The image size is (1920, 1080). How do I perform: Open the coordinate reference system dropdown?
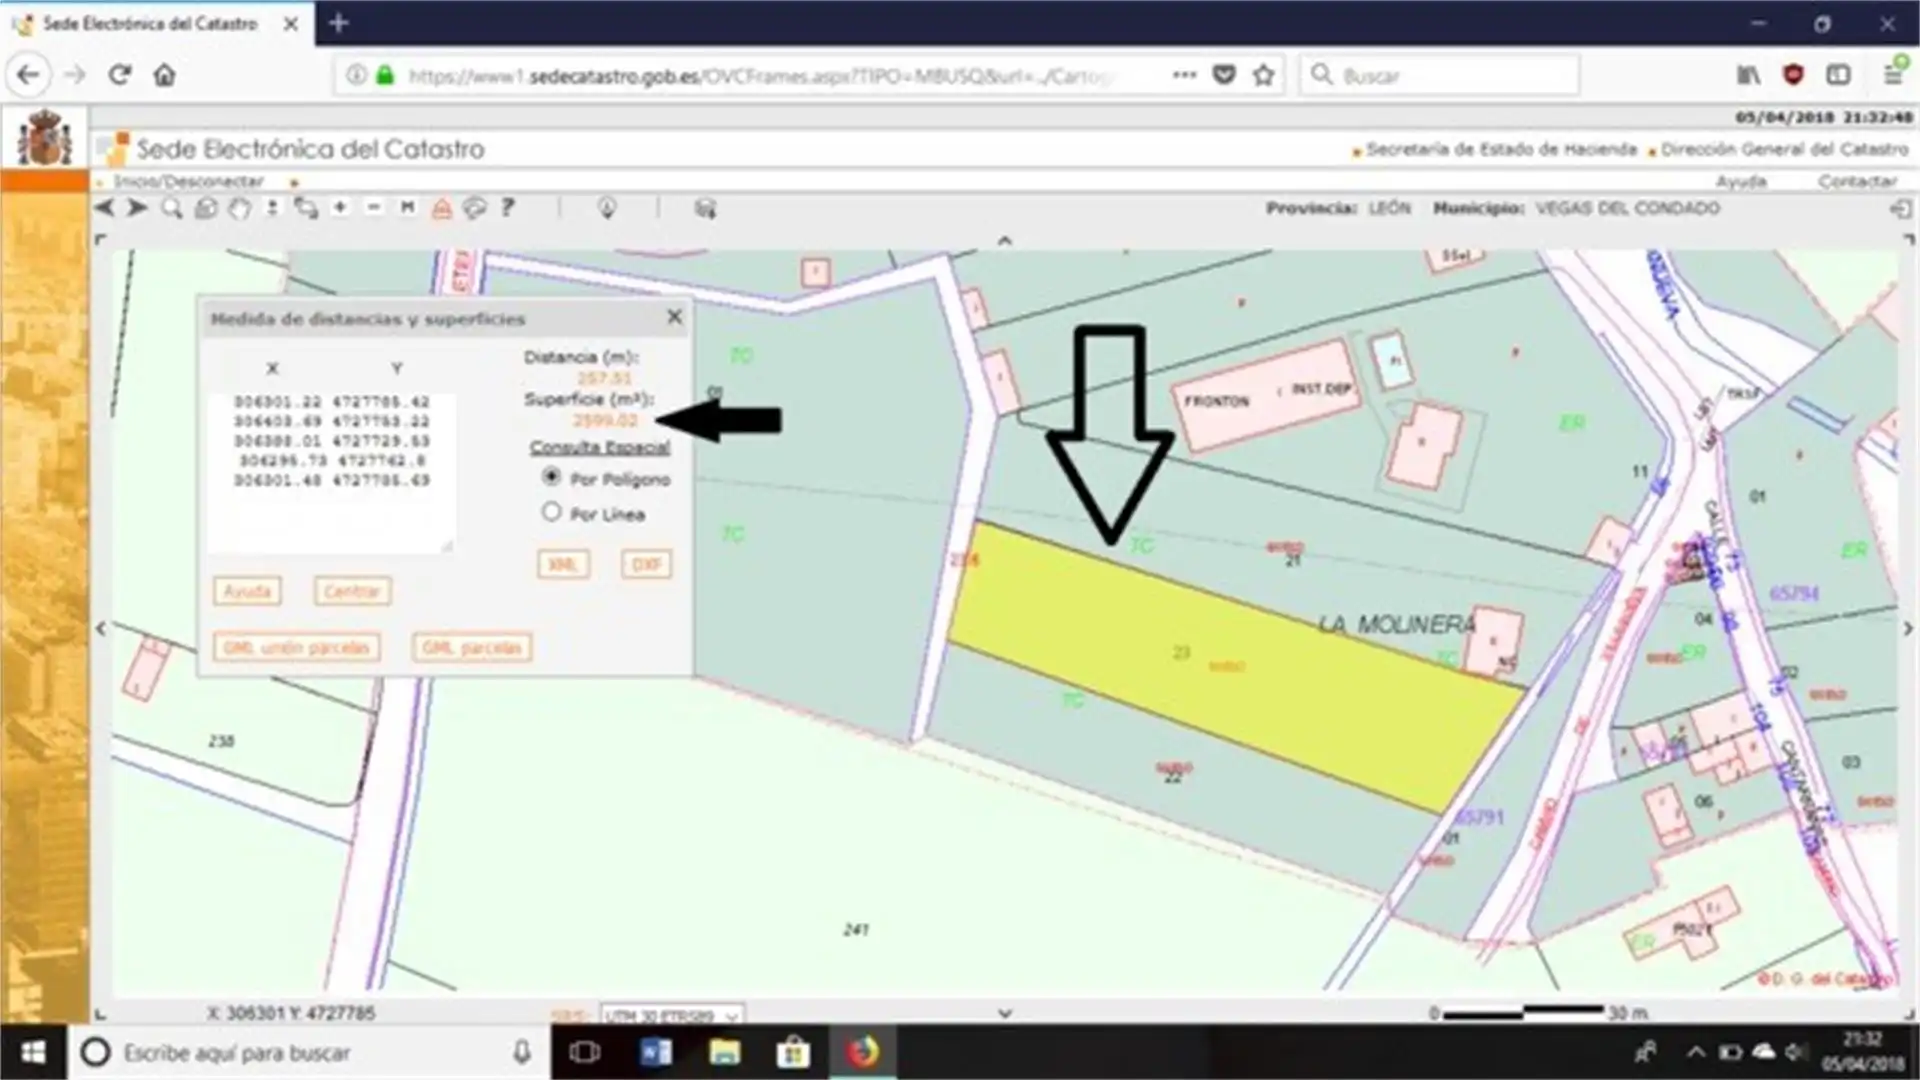pyautogui.click(x=672, y=1015)
